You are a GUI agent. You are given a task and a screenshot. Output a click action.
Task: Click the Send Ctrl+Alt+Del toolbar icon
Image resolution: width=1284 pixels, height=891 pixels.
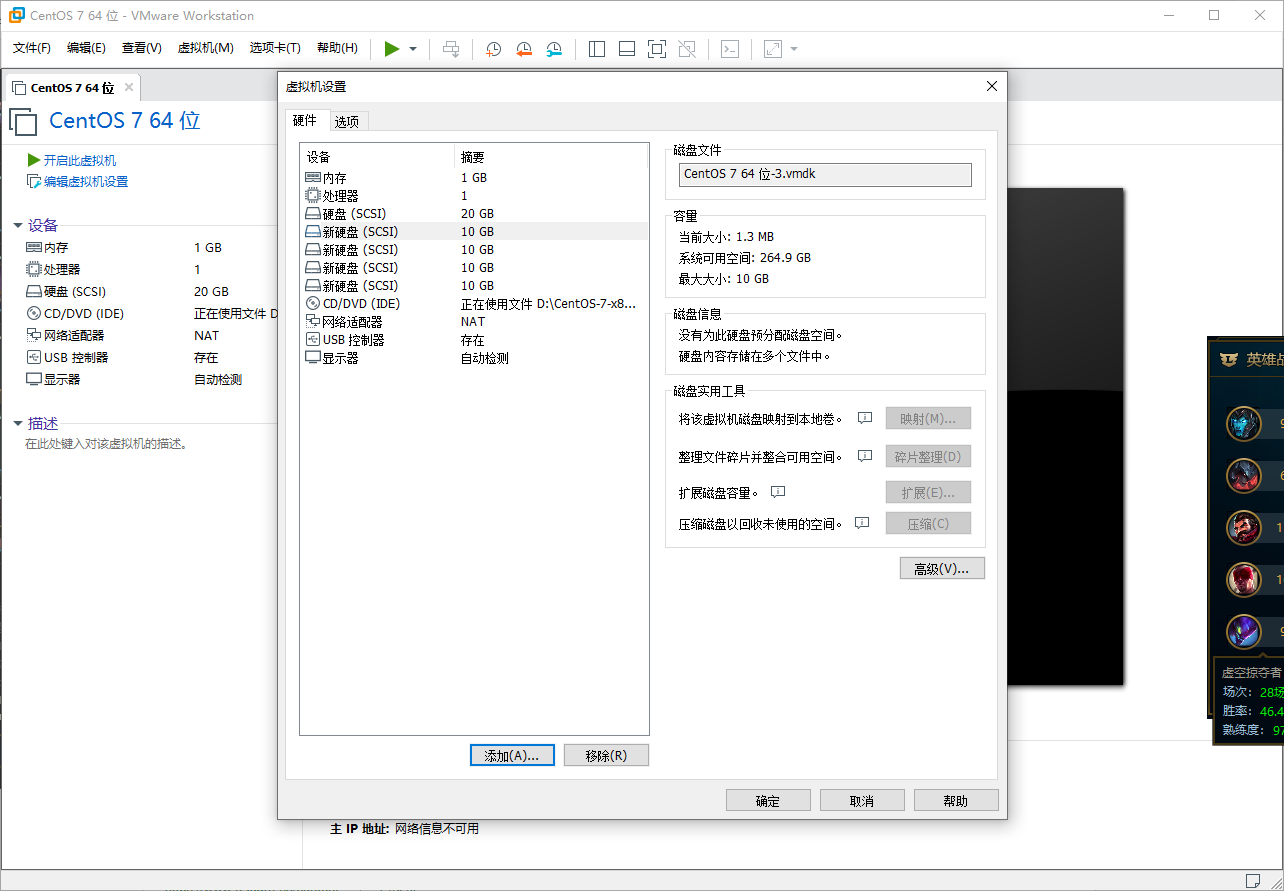click(x=452, y=48)
